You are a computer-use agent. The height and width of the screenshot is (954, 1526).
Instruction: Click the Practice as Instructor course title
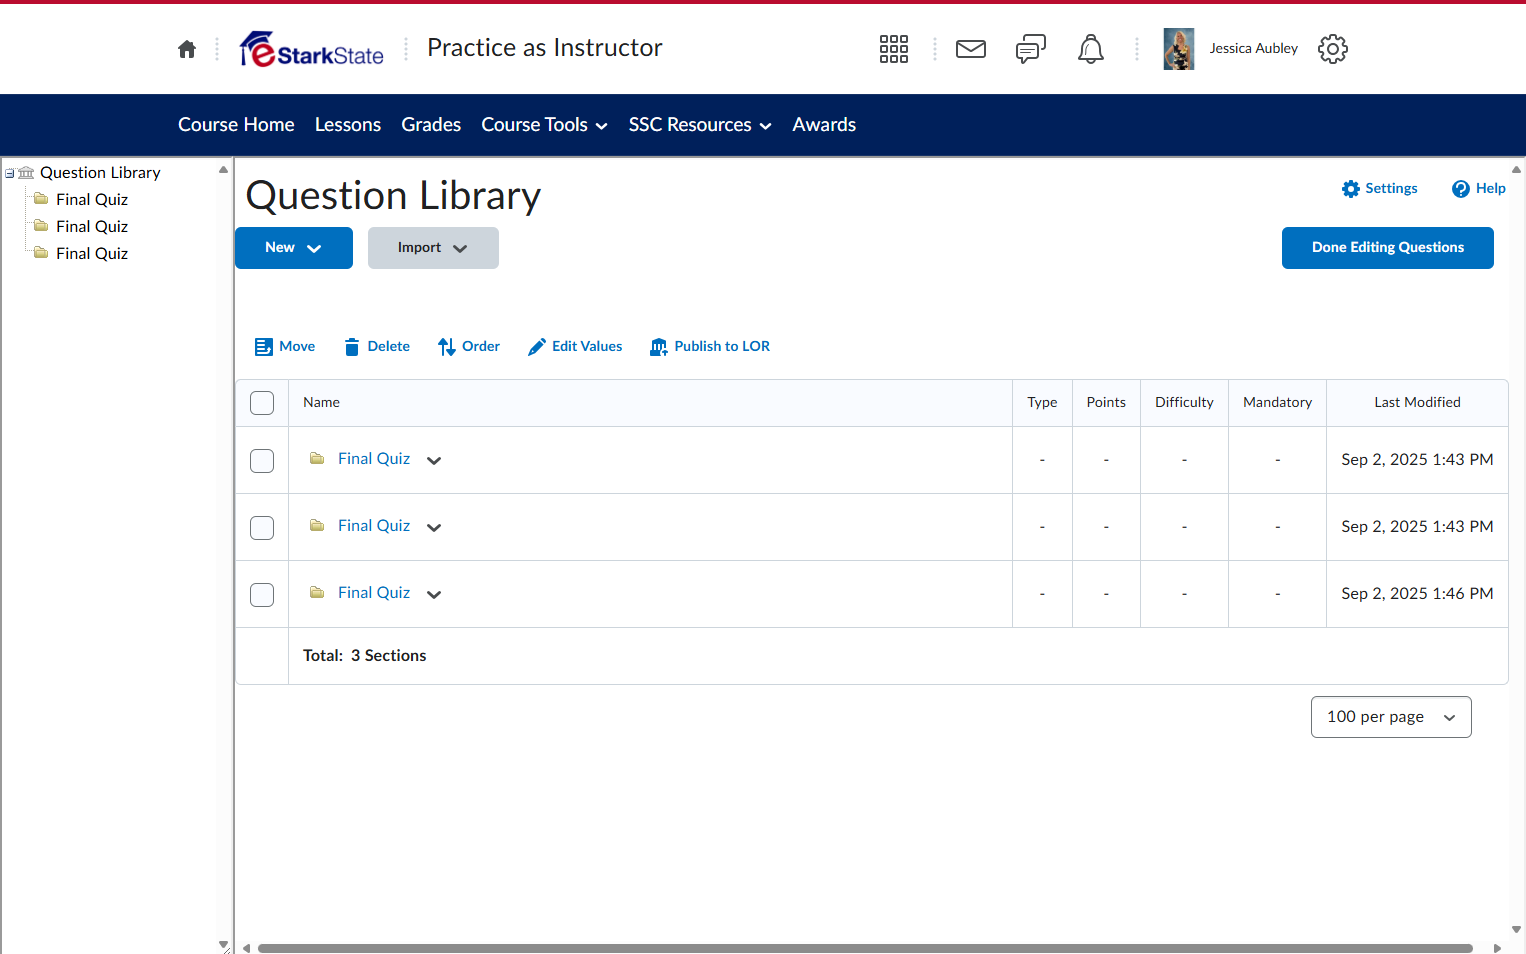click(x=545, y=48)
